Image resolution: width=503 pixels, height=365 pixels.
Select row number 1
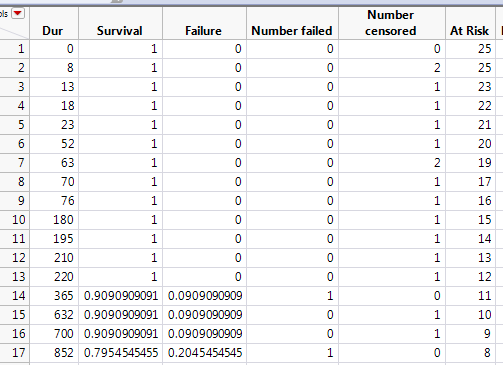tap(15, 49)
